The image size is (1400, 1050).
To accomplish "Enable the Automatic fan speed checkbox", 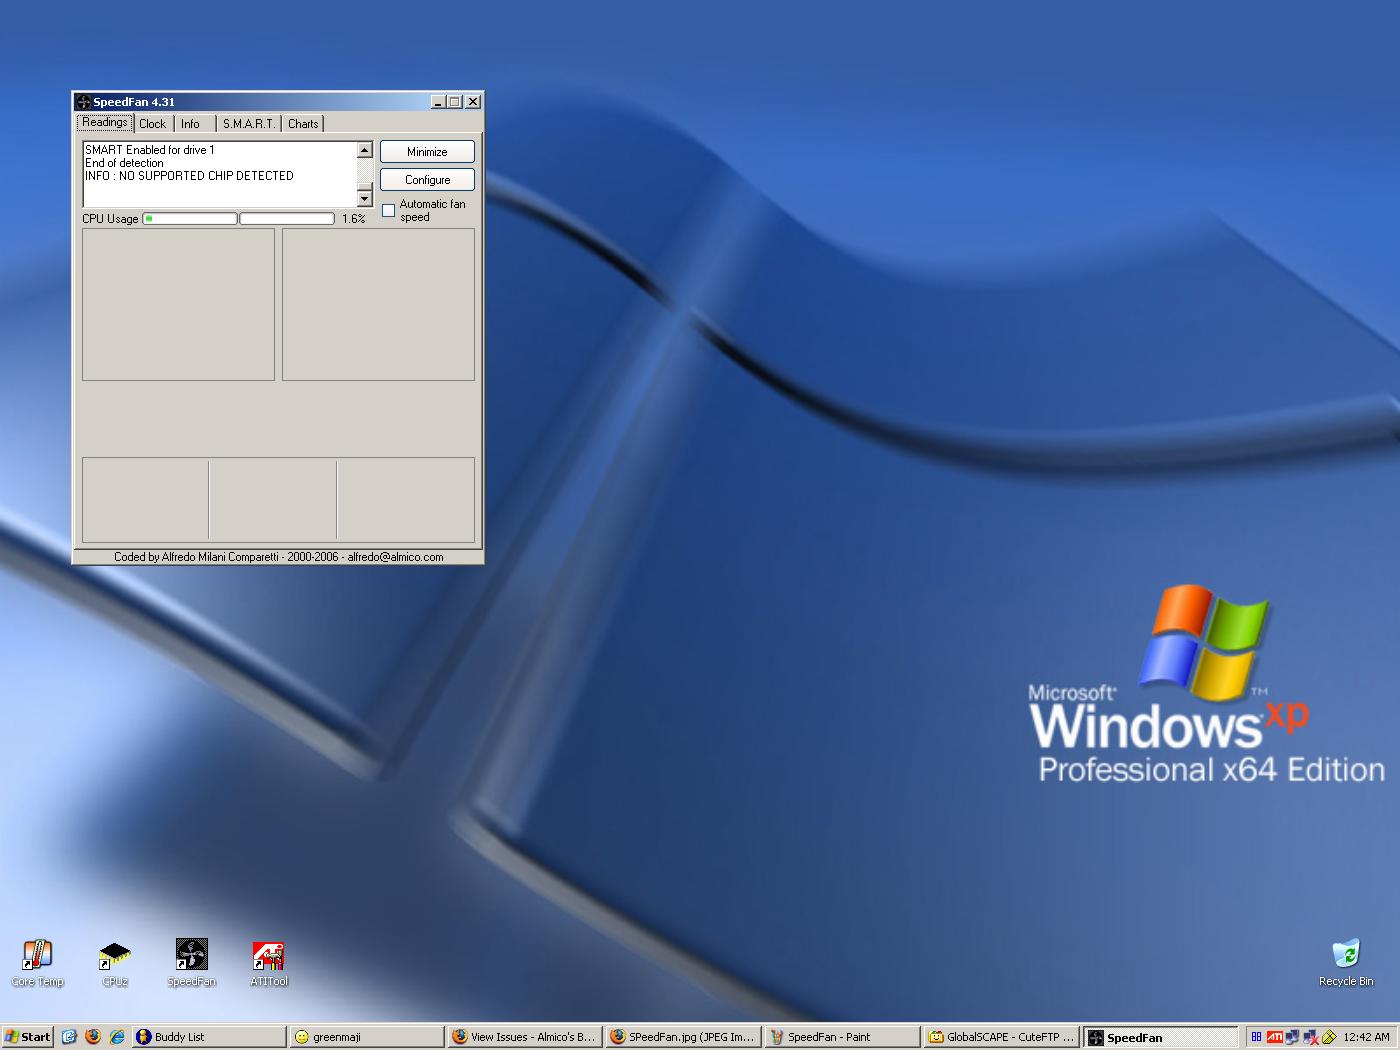I will pyautogui.click(x=388, y=210).
